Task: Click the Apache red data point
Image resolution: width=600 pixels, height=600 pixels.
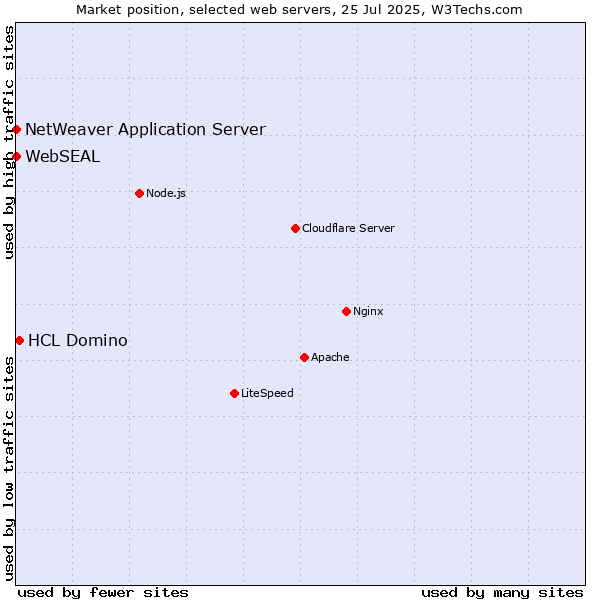Action: pos(305,357)
